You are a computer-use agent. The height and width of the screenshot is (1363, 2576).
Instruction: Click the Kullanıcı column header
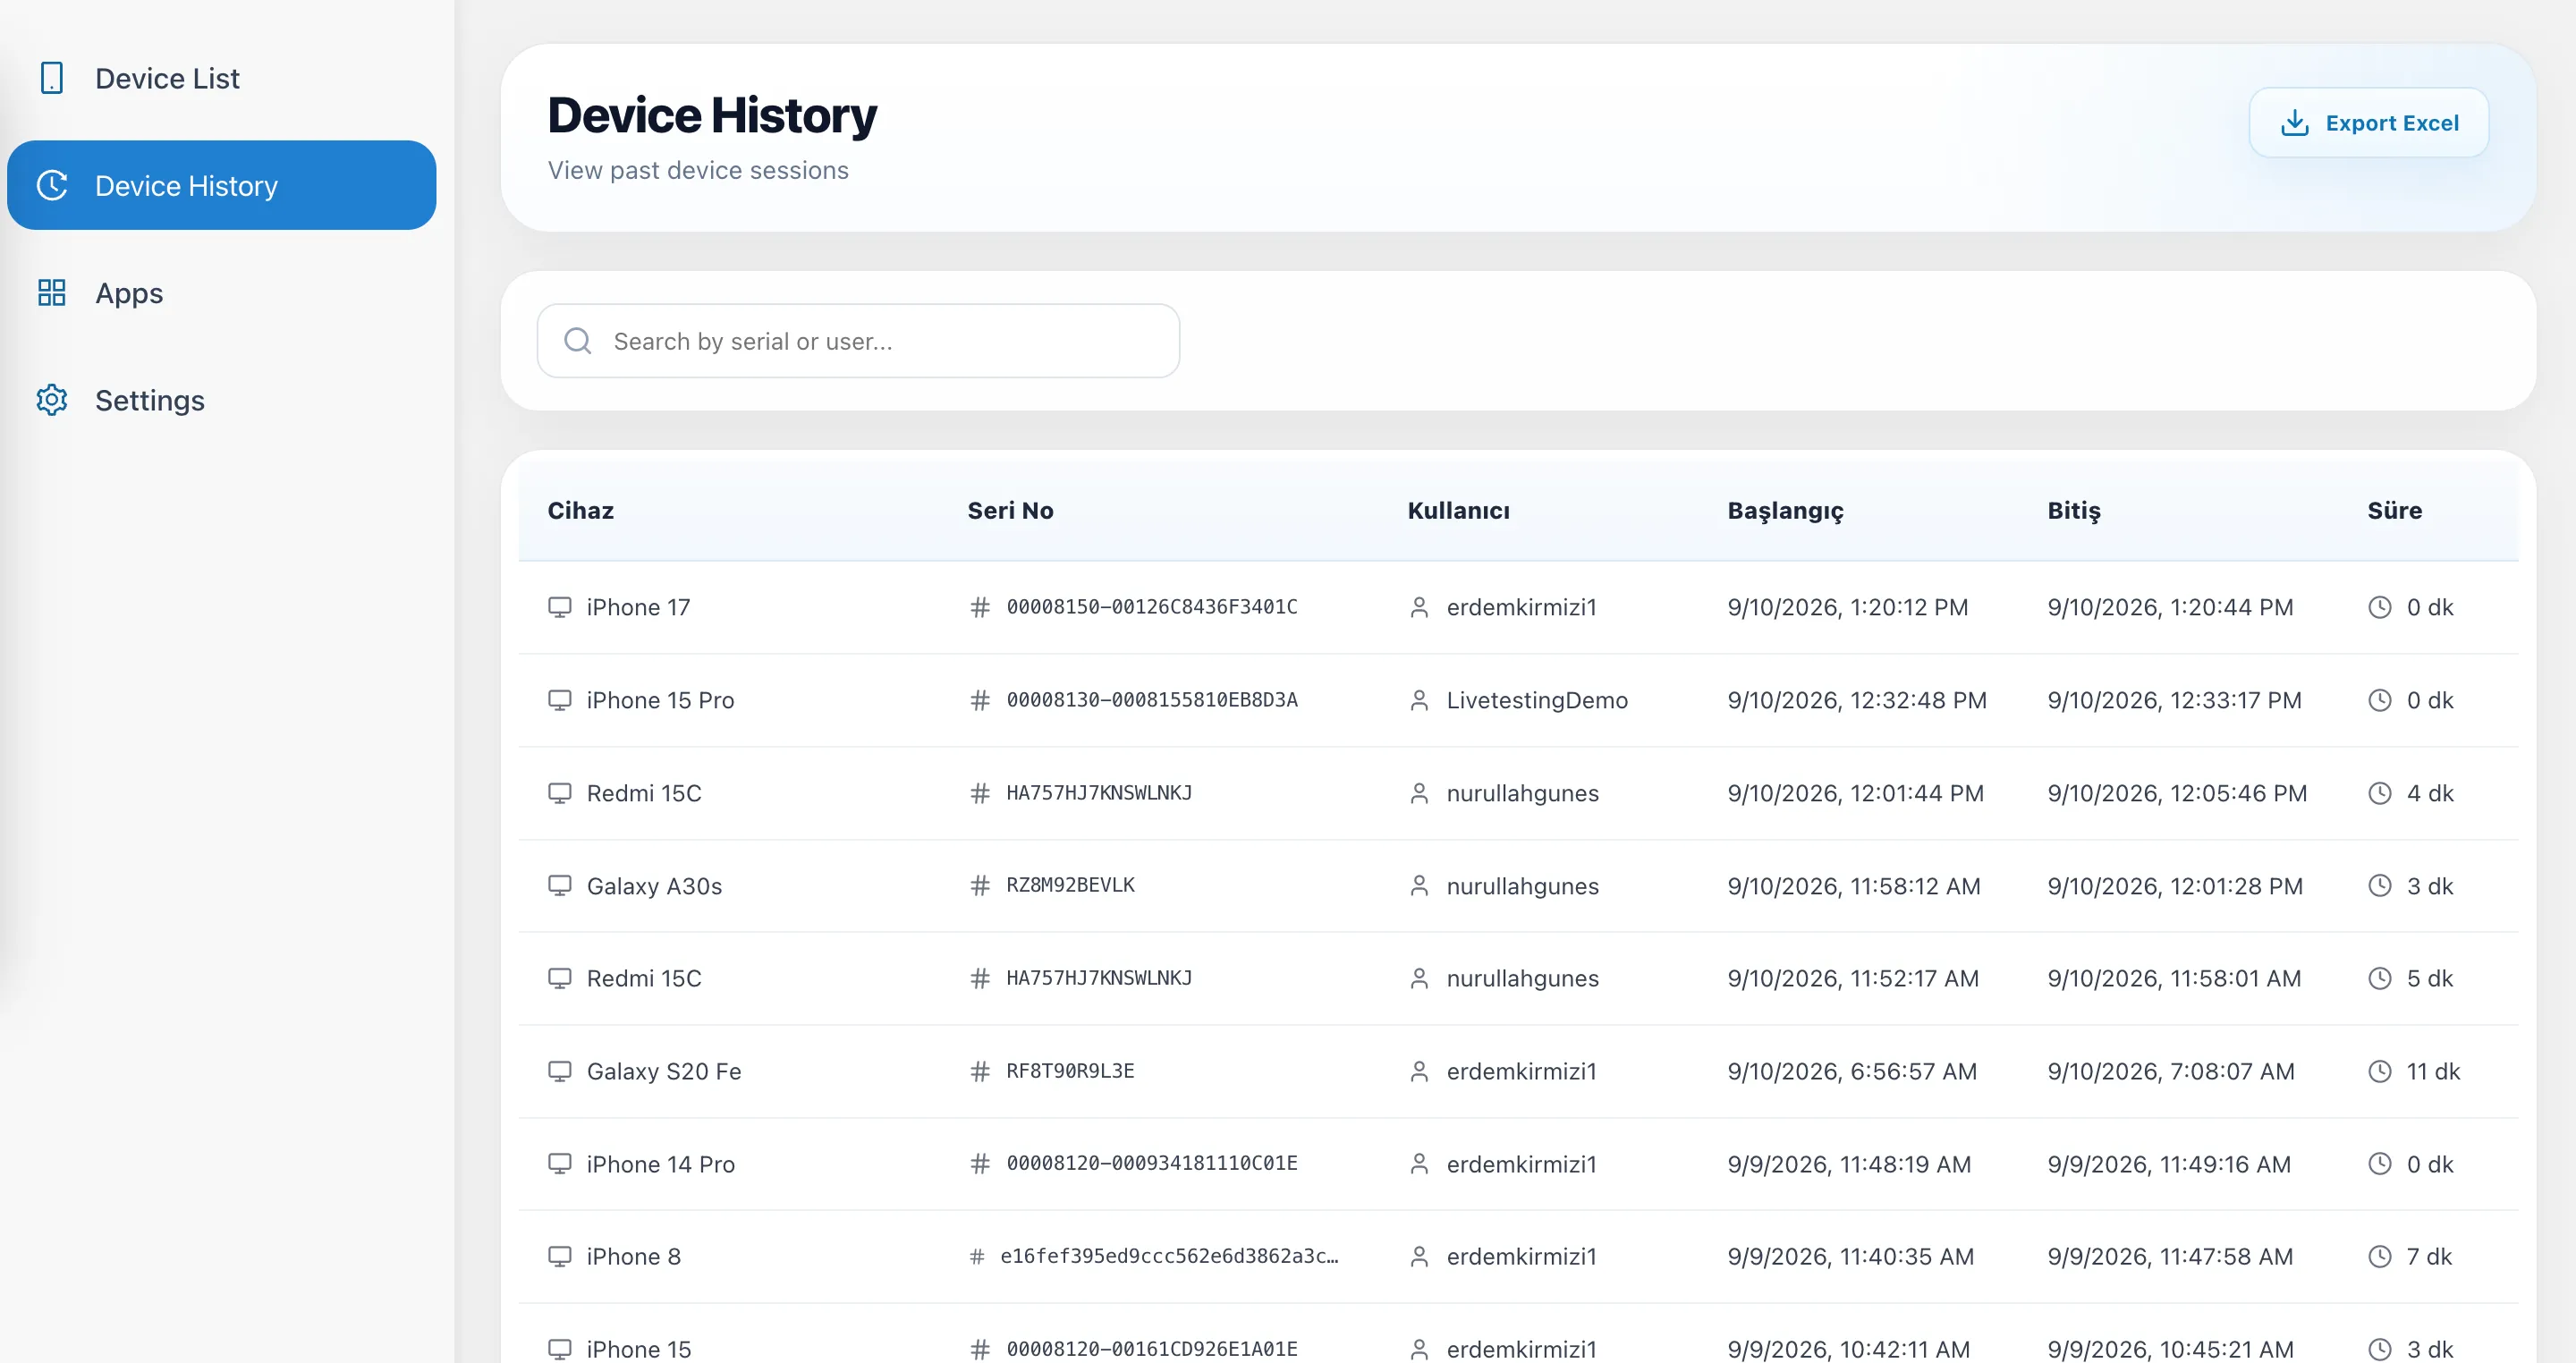(1458, 510)
